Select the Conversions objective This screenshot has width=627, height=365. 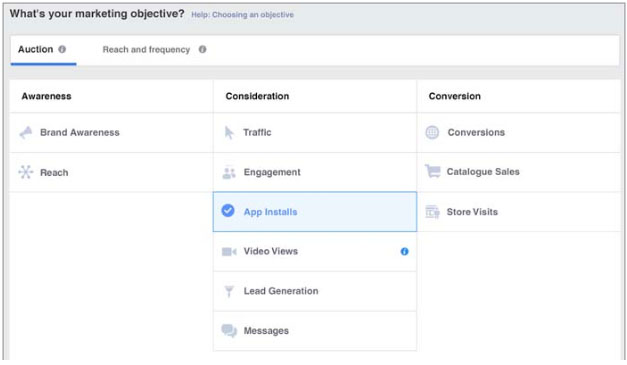(x=519, y=132)
